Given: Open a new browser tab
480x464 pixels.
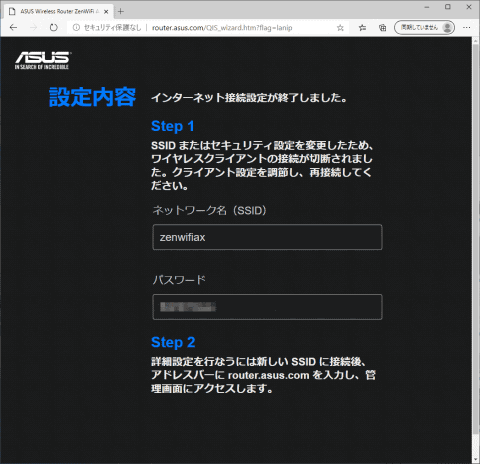Looking at the screenshot, I should pyautogui.click(x=121, y=12).
